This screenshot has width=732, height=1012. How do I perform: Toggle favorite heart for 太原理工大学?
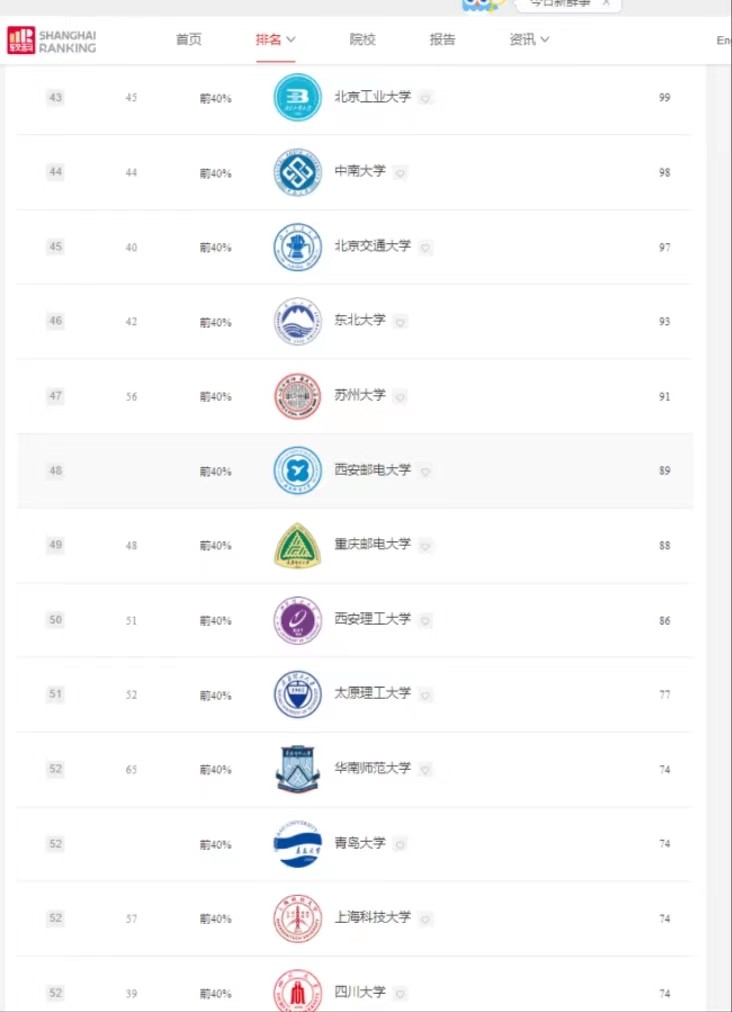pyautogui.click(x=426, y=695)
